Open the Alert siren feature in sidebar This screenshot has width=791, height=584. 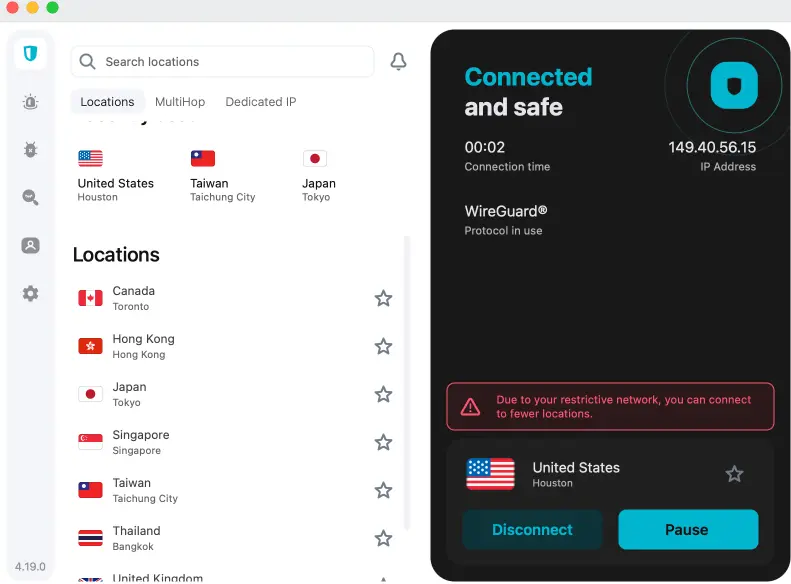30,102
